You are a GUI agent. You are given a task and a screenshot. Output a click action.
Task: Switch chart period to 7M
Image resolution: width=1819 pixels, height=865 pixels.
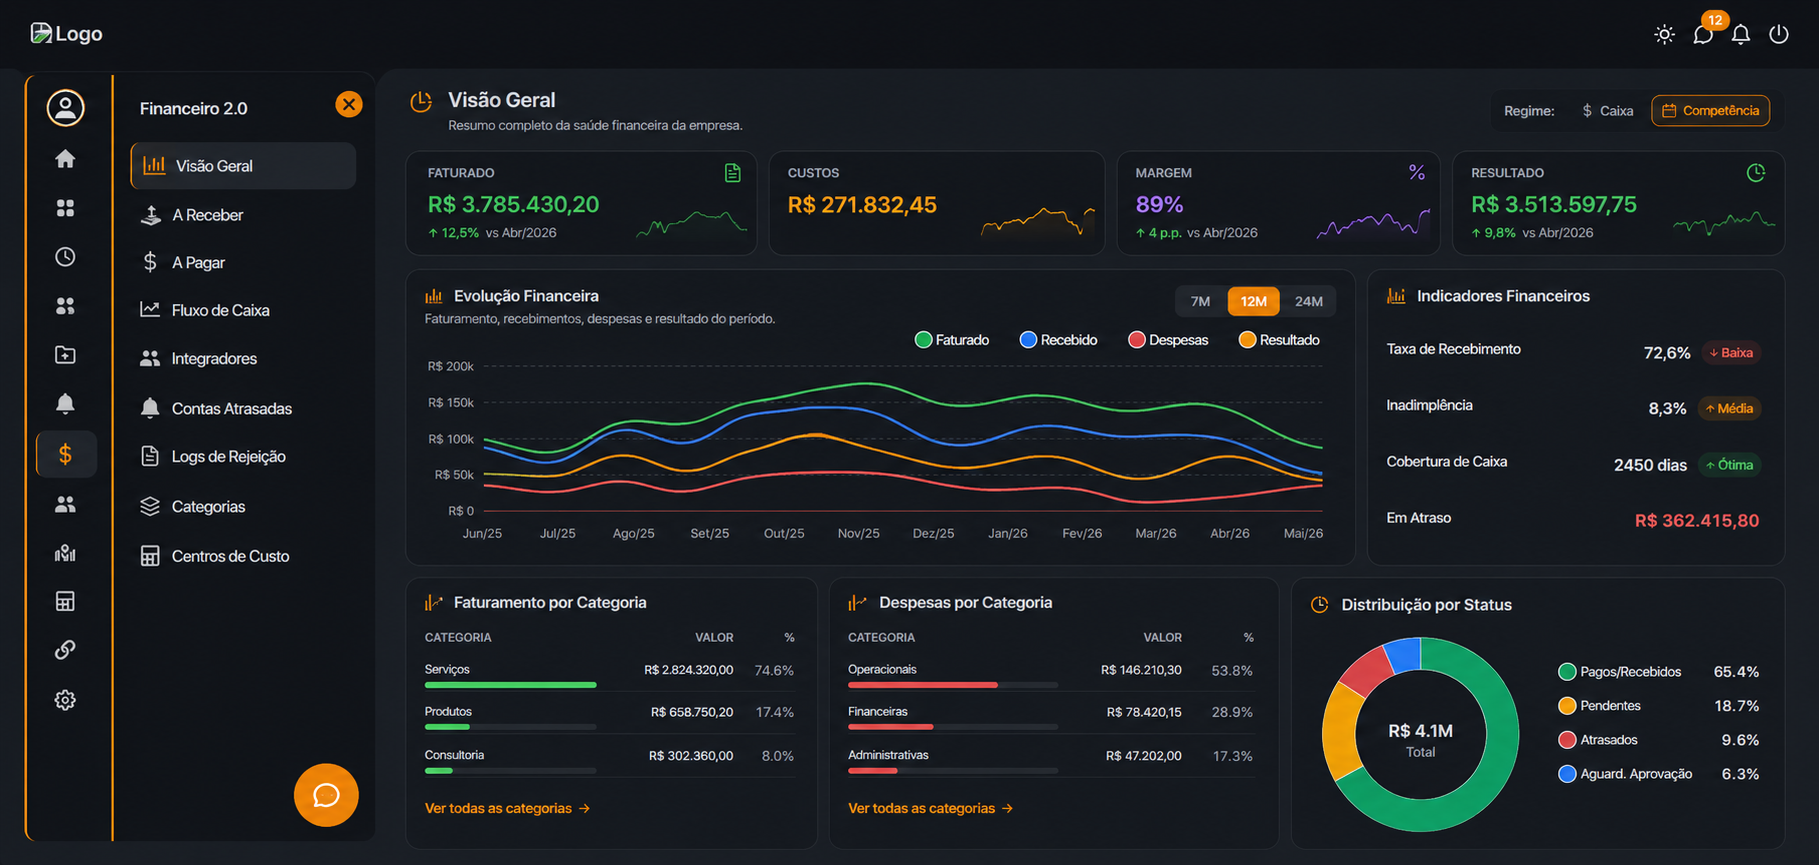1200,301
